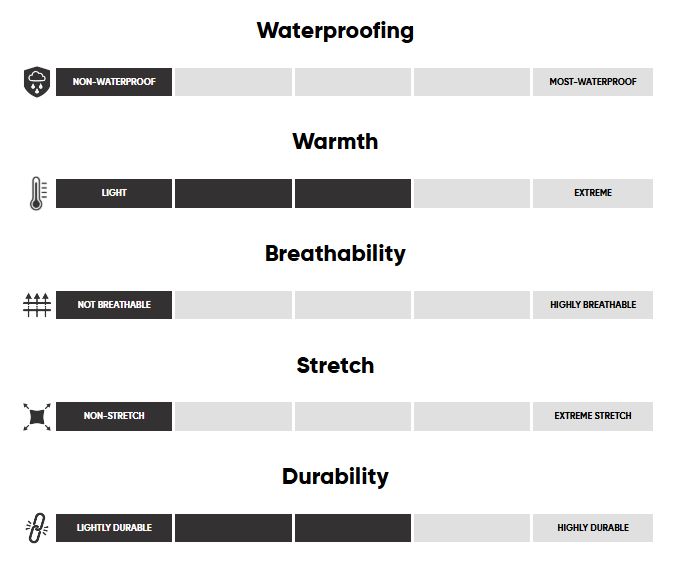Click the Warmth heading
685x572 pixels.
[335, 142]
